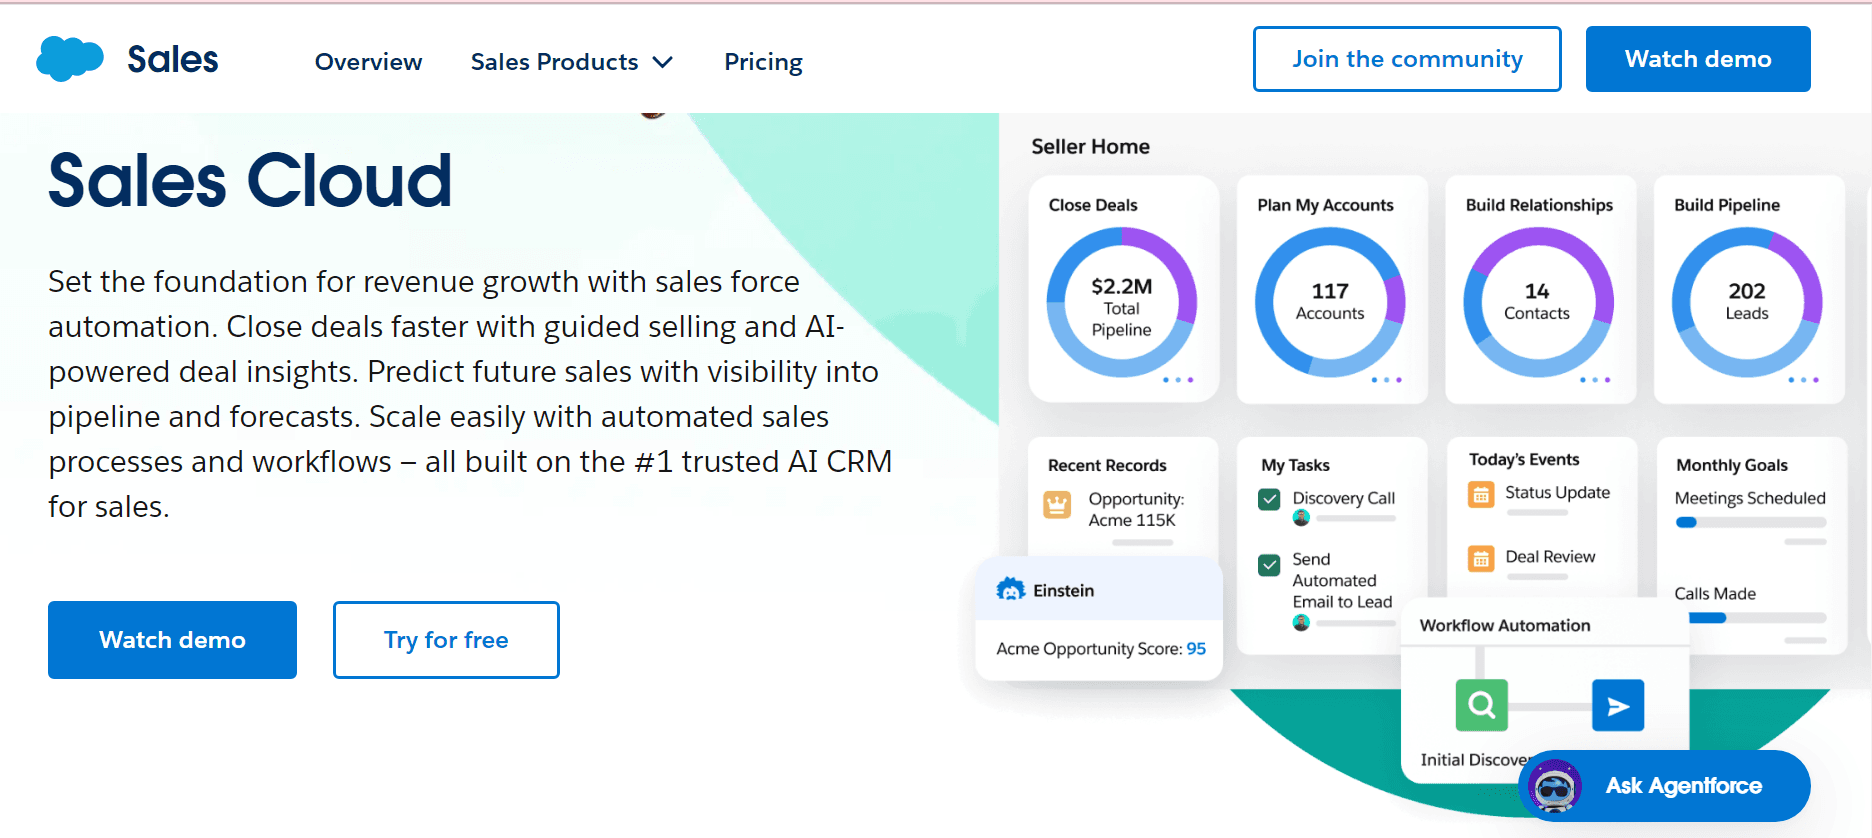The height and width of the screenshot is (838, 1872).
Task: Click the Meetings Scheduled progress bar
Action: [x=1751, y=522]
